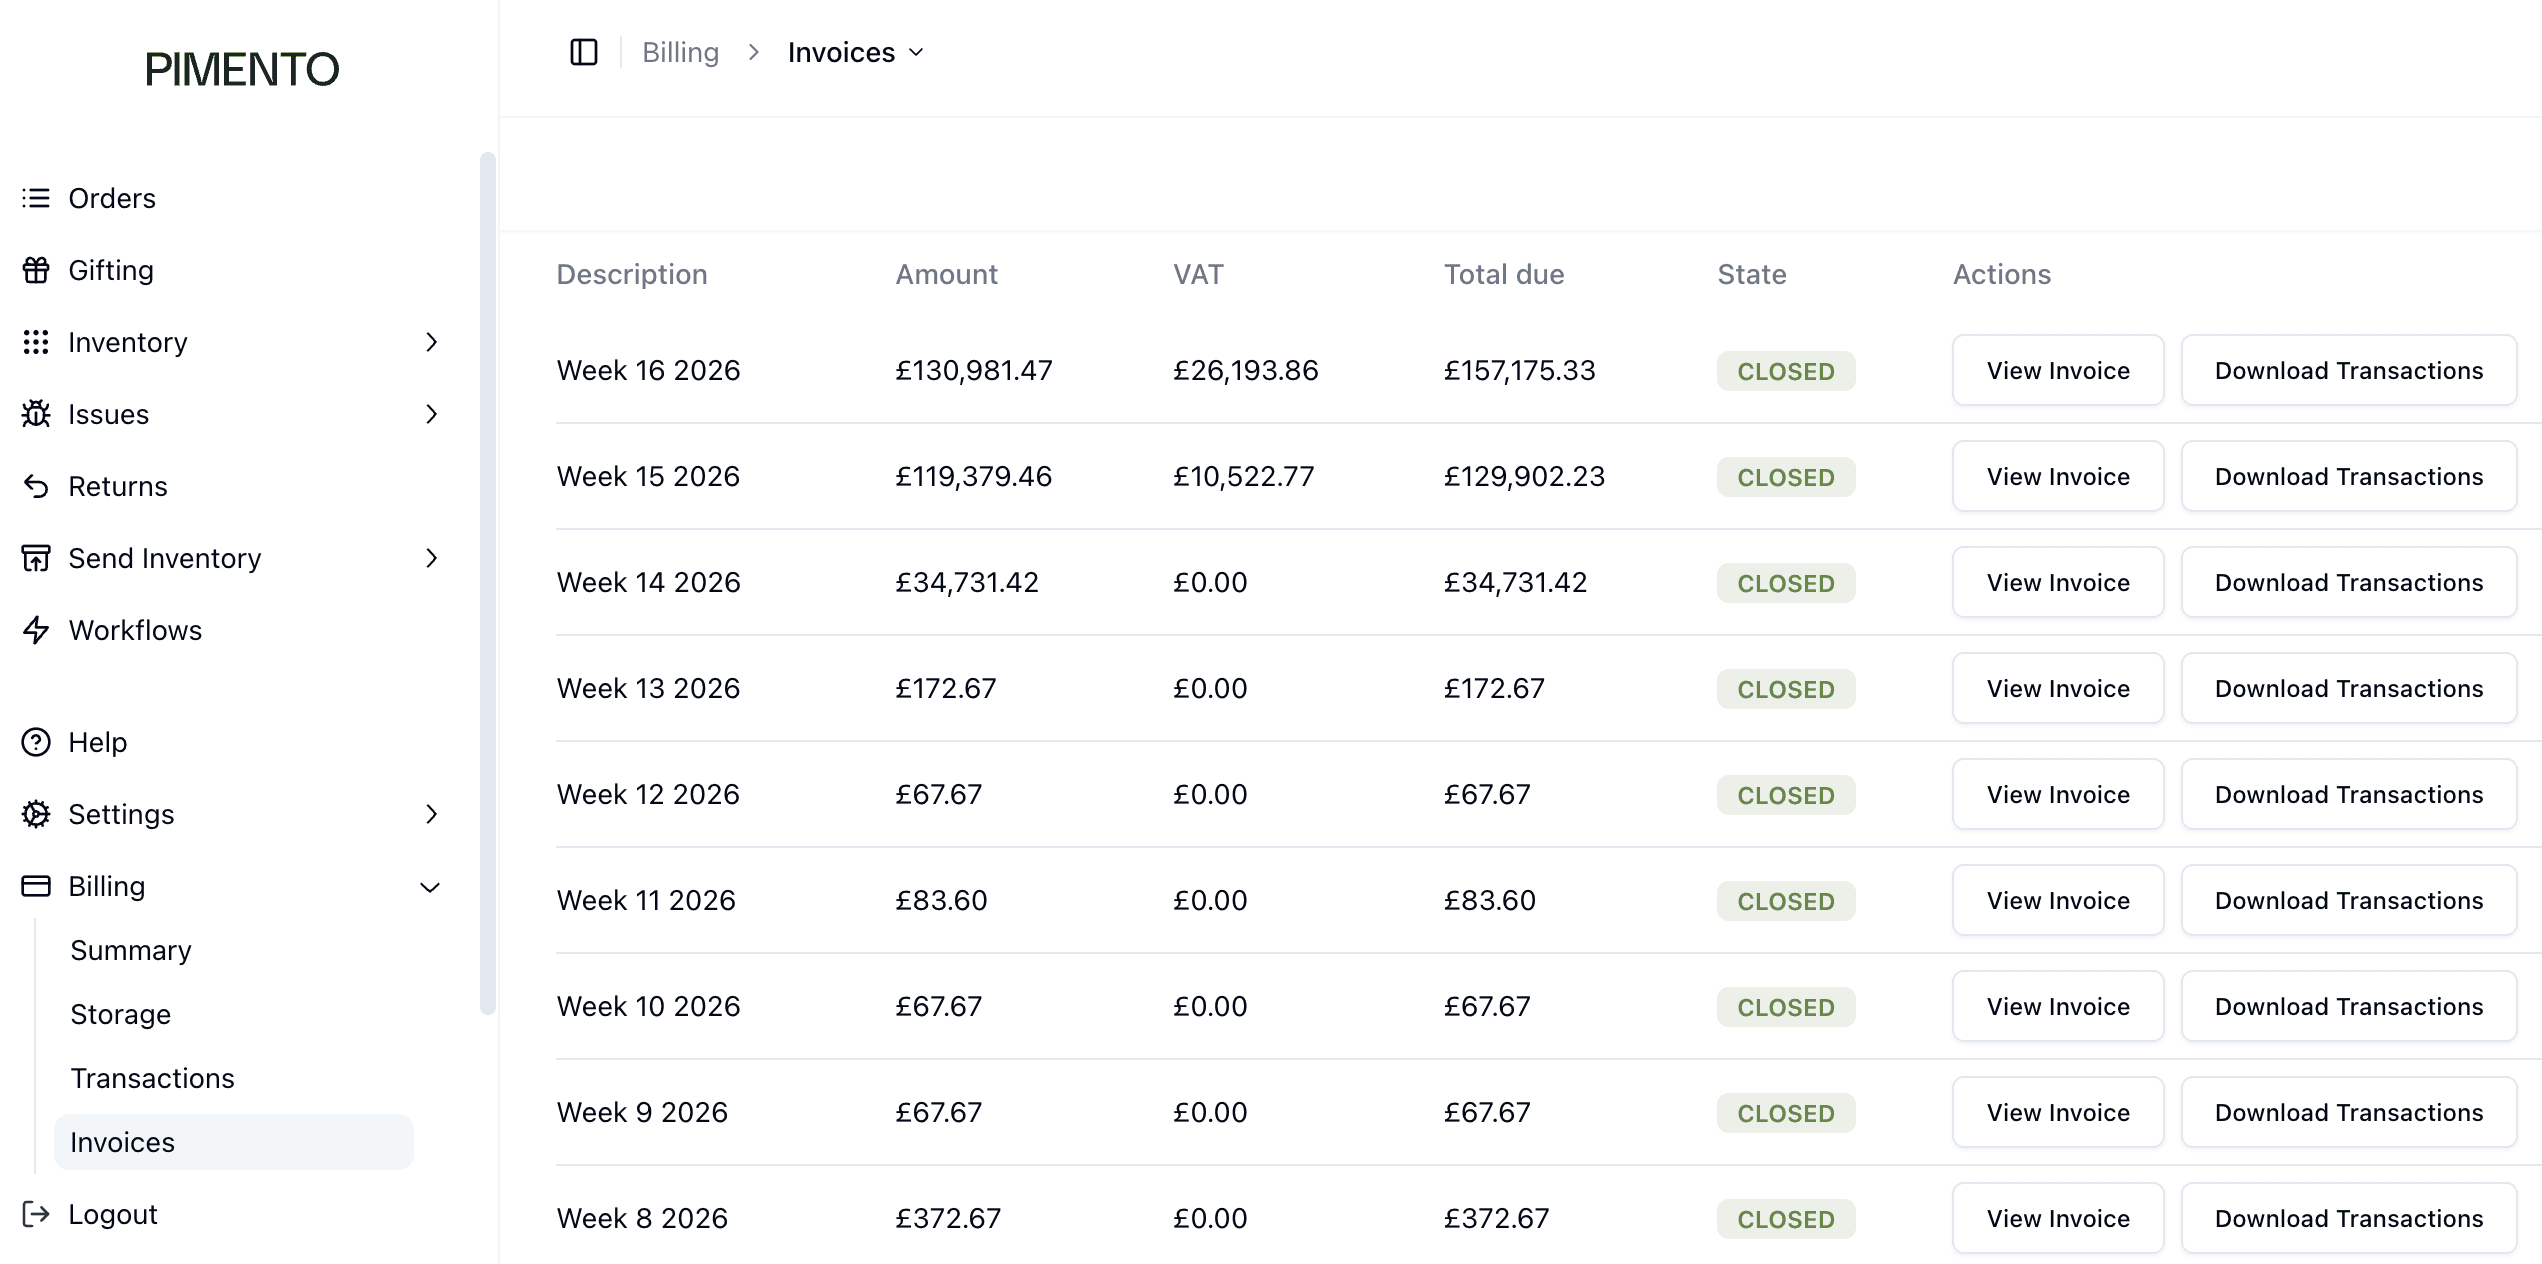Image resolution: width=2542 pixels, height=1264 pixels.
Task: Click the sidebar vertical scrollbar
Action: click(488, 582)
